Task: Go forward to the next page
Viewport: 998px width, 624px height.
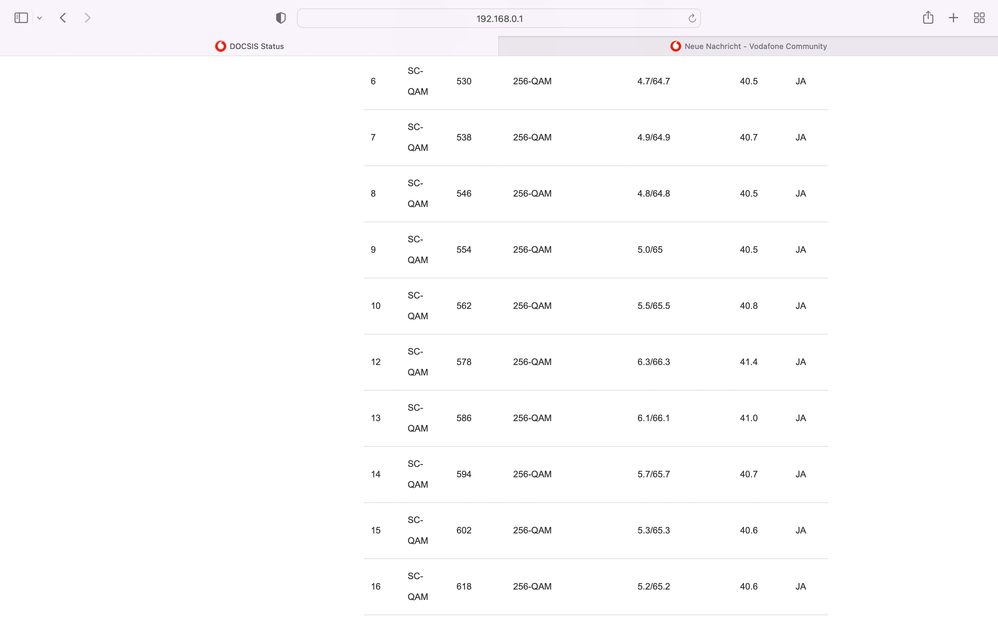Action: (x=88, y=18)
